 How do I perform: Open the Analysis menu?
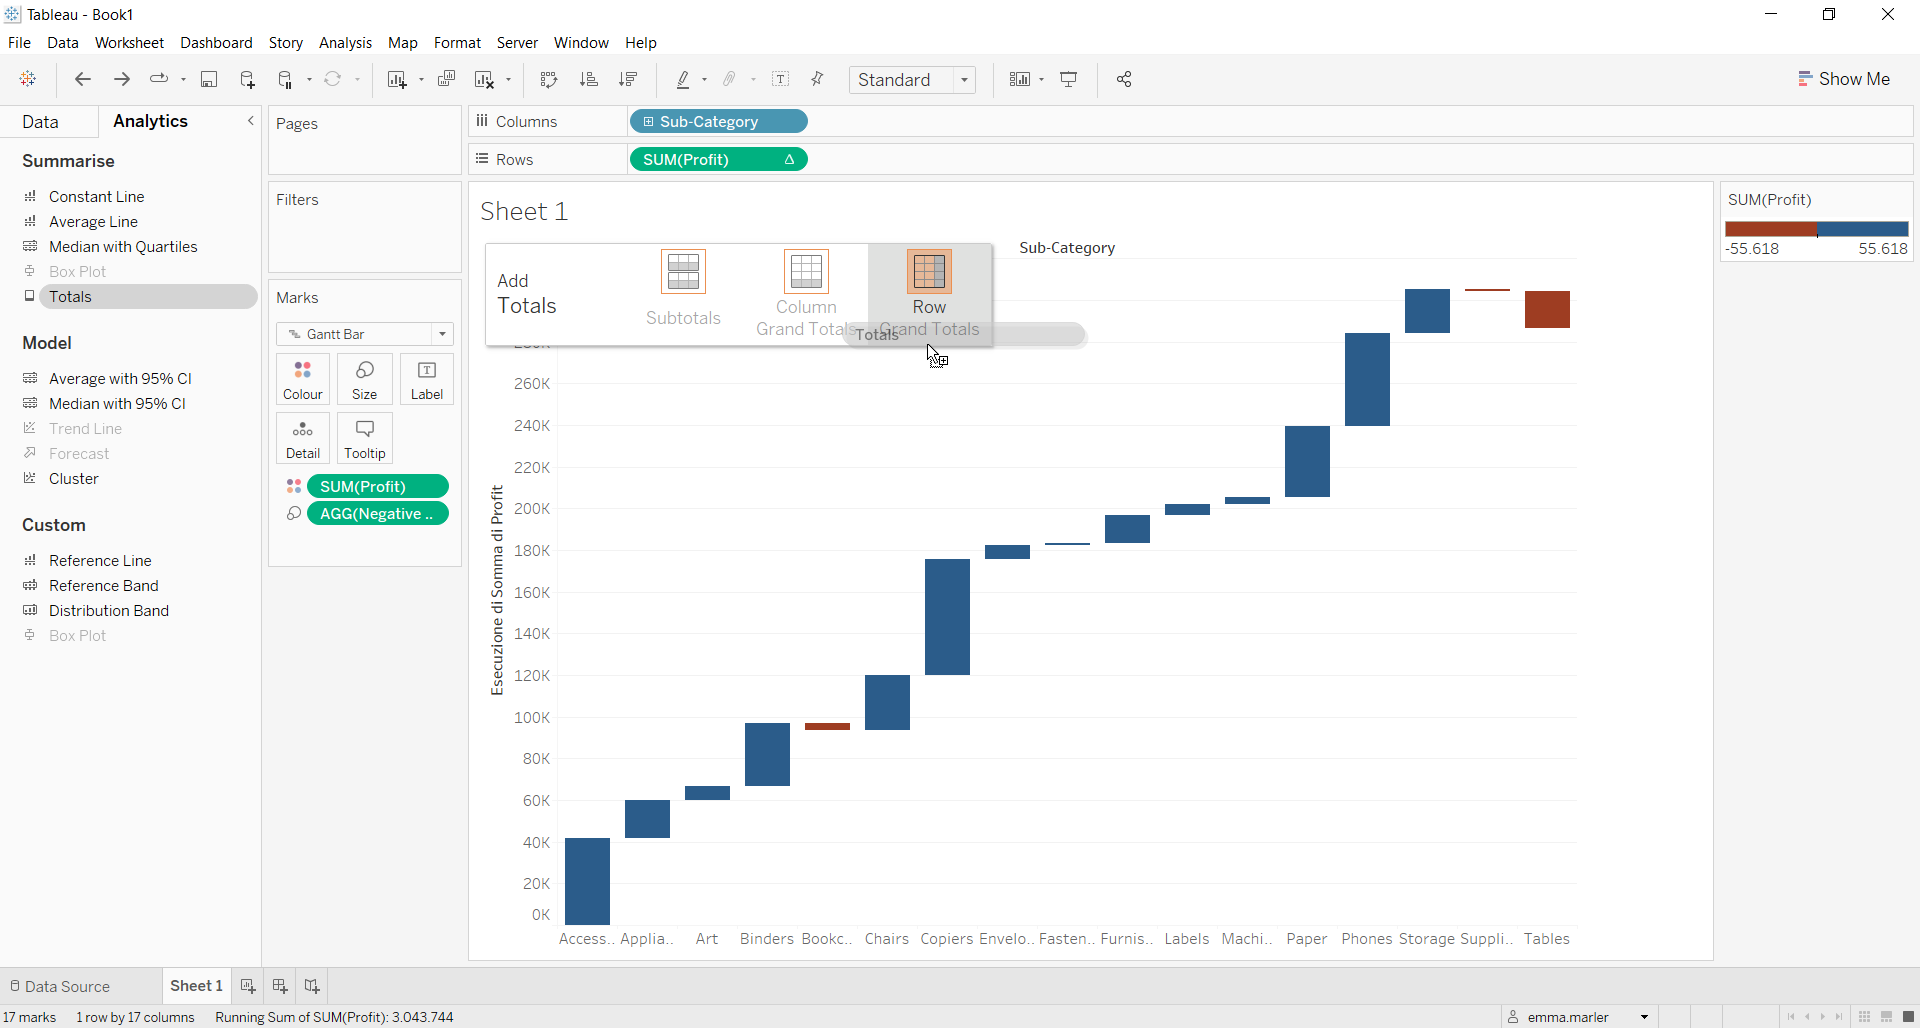[x=345, y=43]
